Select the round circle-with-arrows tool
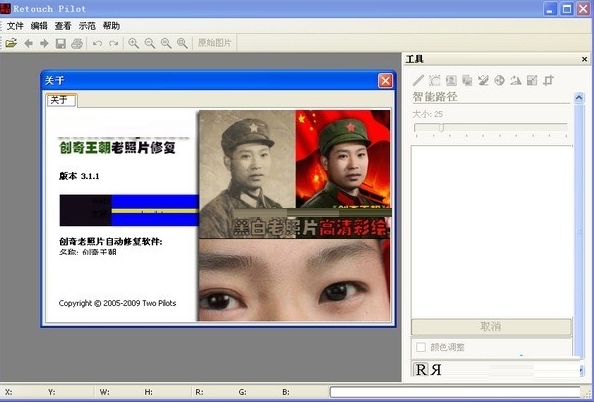The height and width of the screenshot is (403, 594). pyautogui.click(x=500, y=80)
